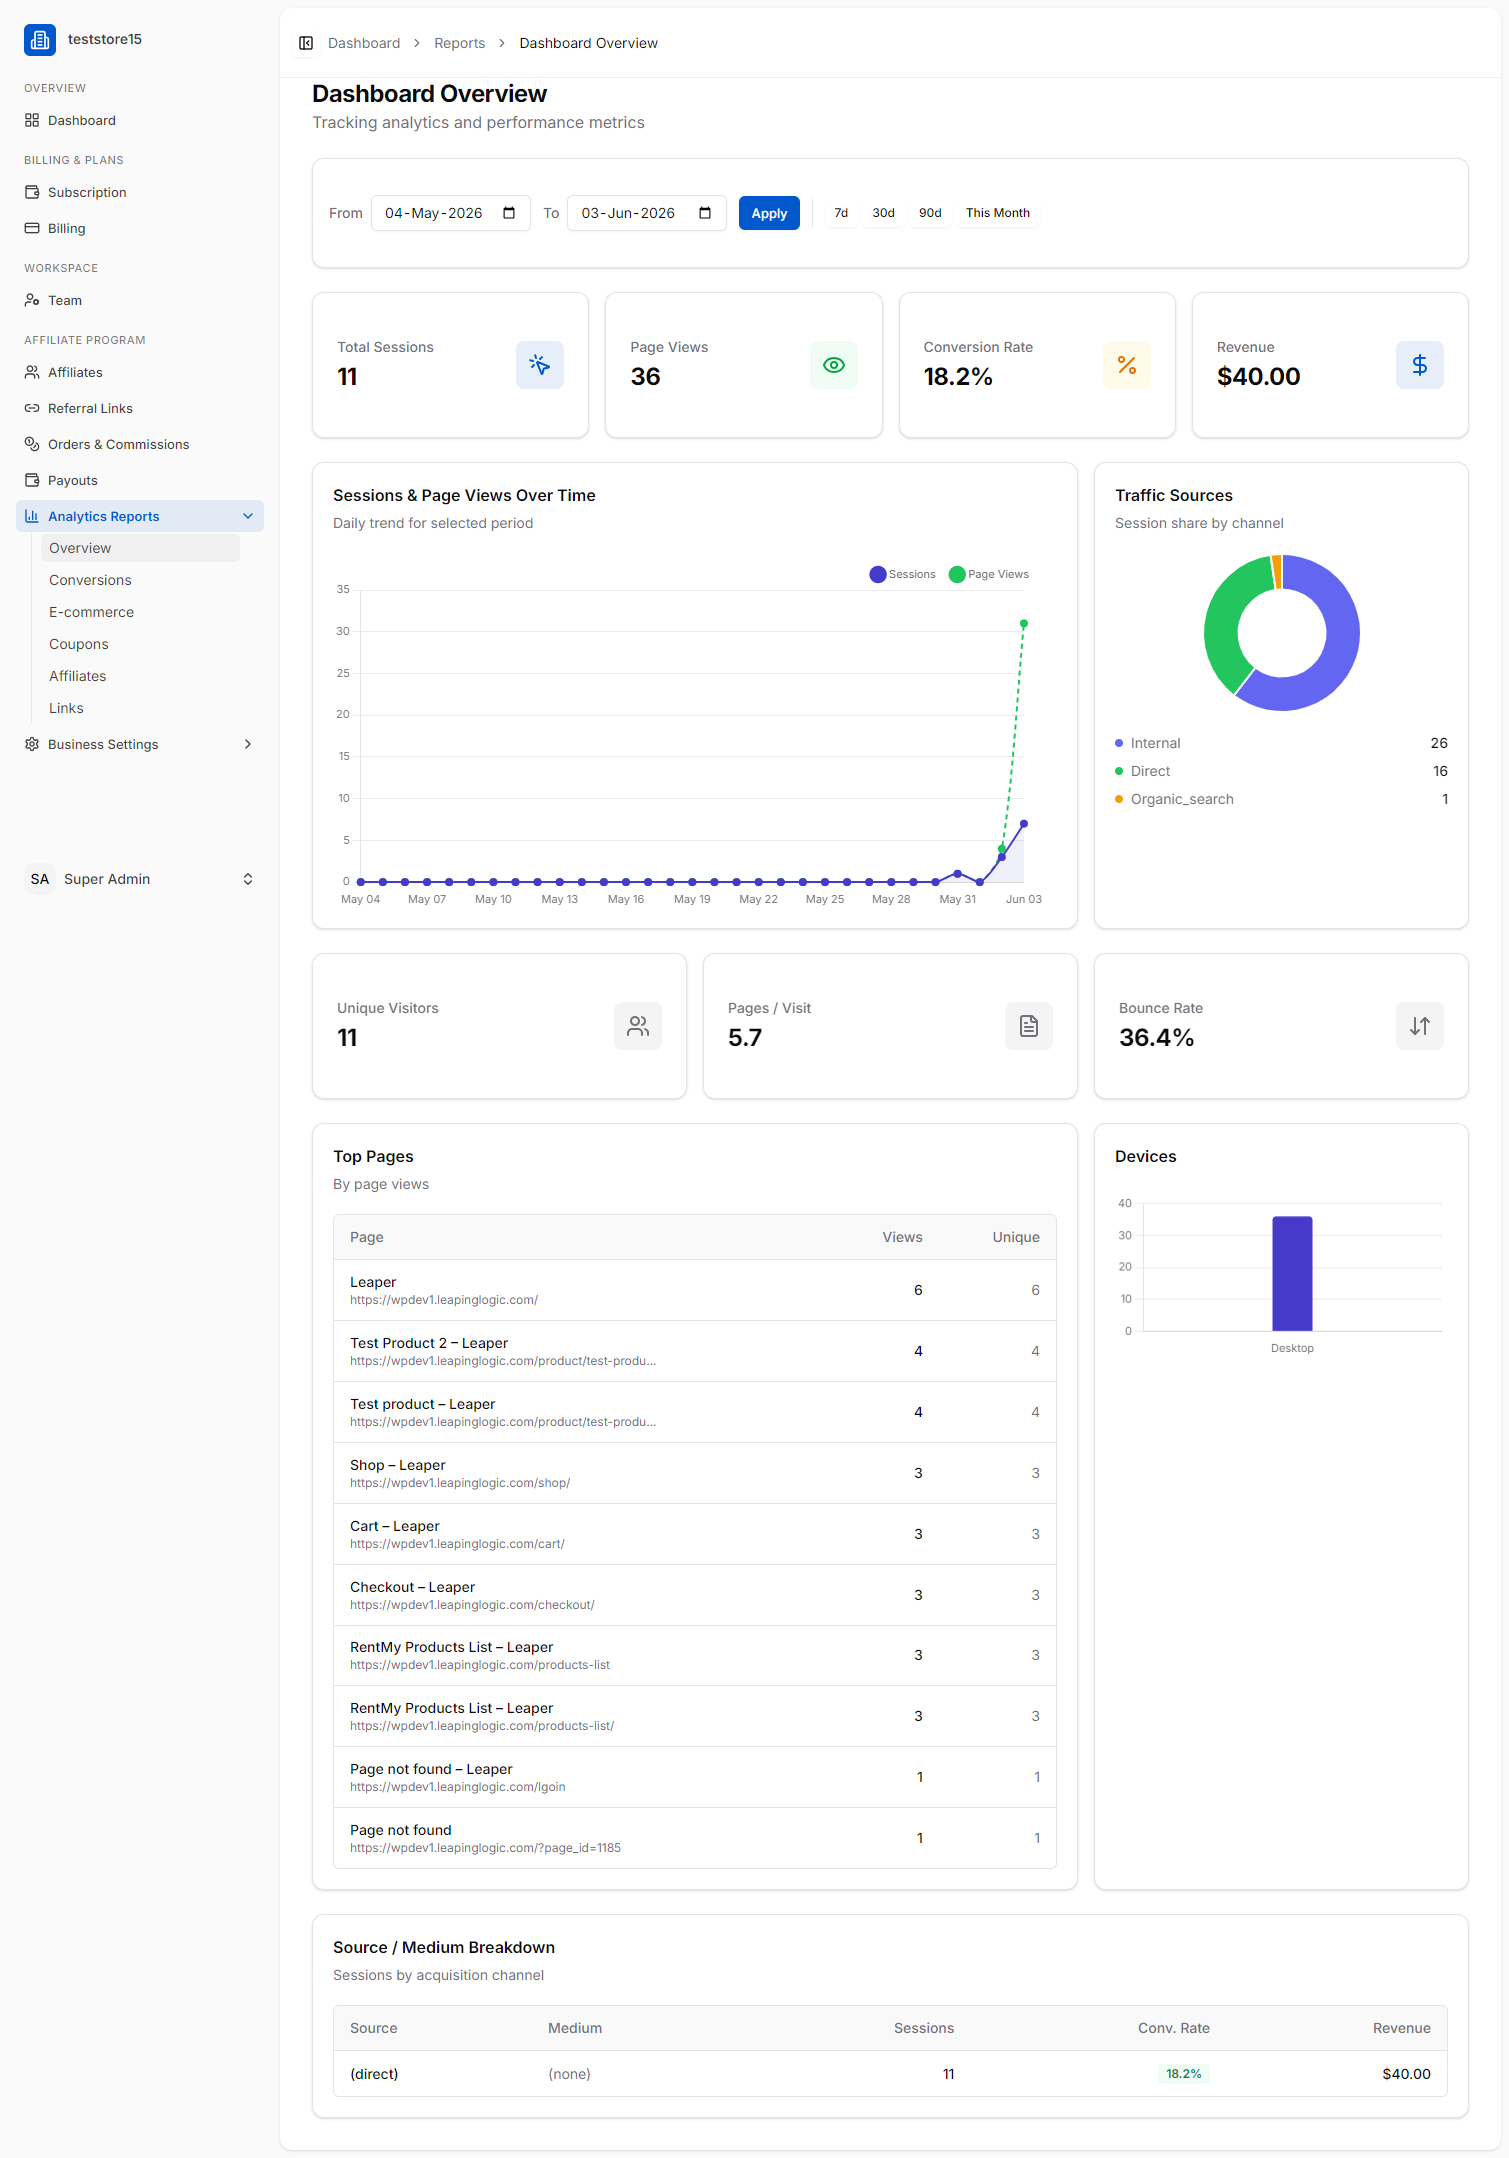Expand the Business Settings chevron
The height and width of the screenshot is (2158, 1509).
(x=248, y=744)
